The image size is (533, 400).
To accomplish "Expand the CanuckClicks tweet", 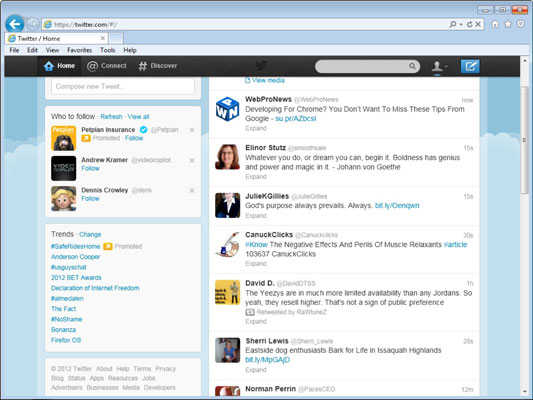I will [256, 264].
